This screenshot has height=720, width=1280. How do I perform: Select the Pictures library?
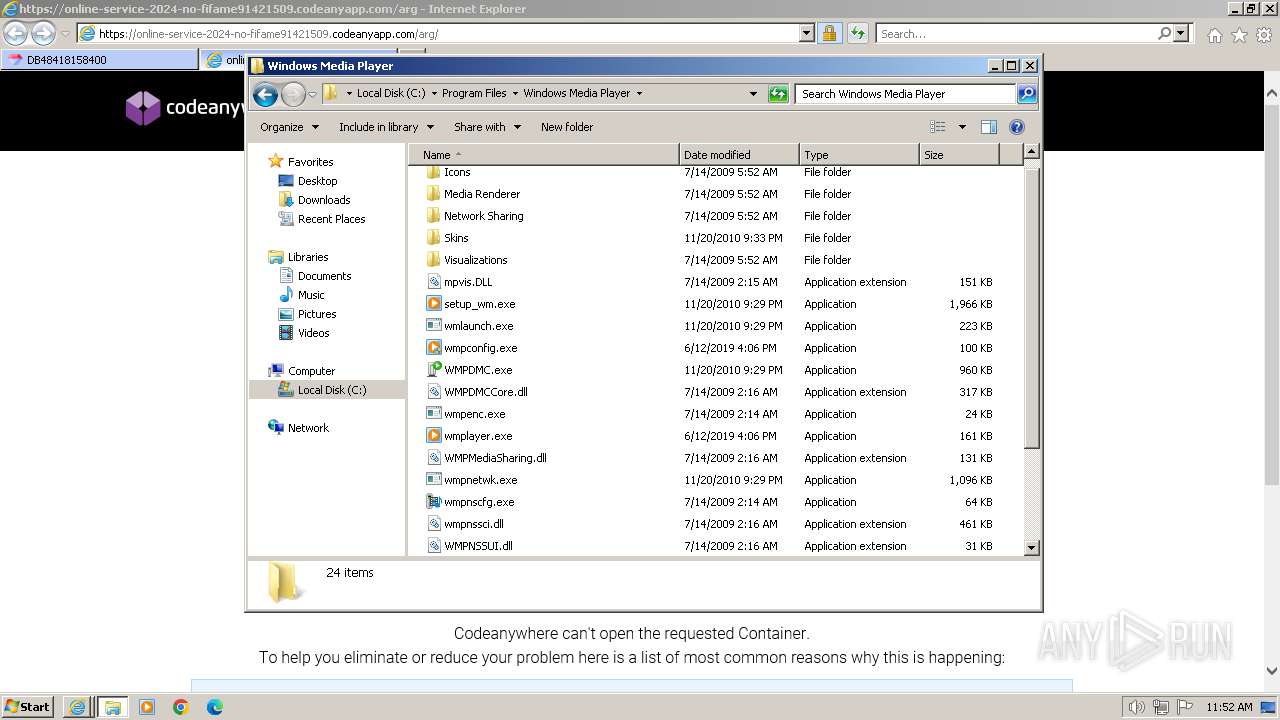[317, 314]
